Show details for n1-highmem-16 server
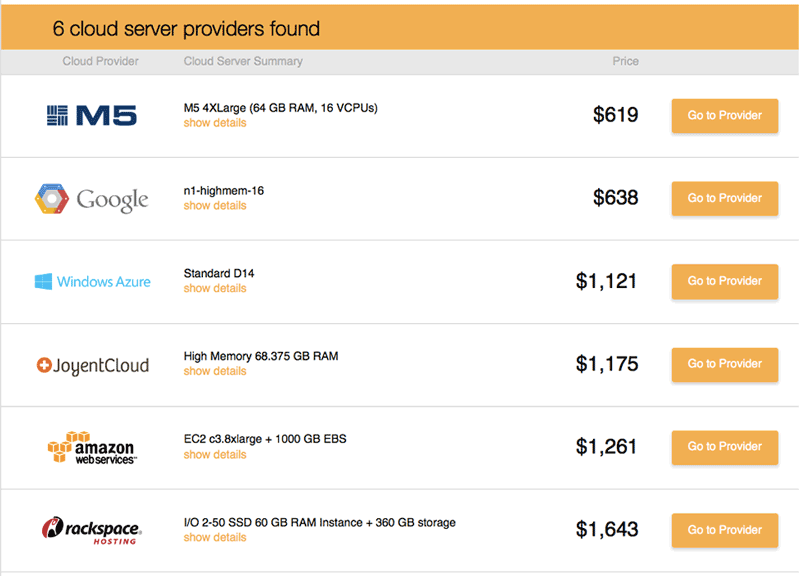 point(215,206)
